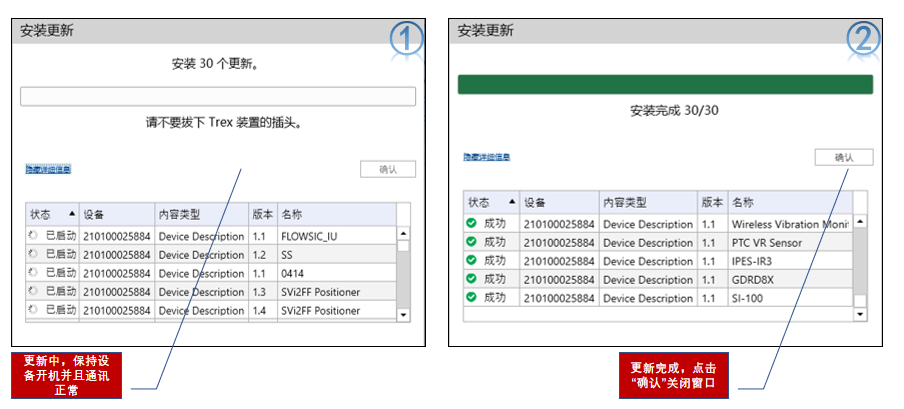Click 隐藏详细信息 link in the installation-complete panel
This screenshot has width=904, height=409.
pos(487,157)
